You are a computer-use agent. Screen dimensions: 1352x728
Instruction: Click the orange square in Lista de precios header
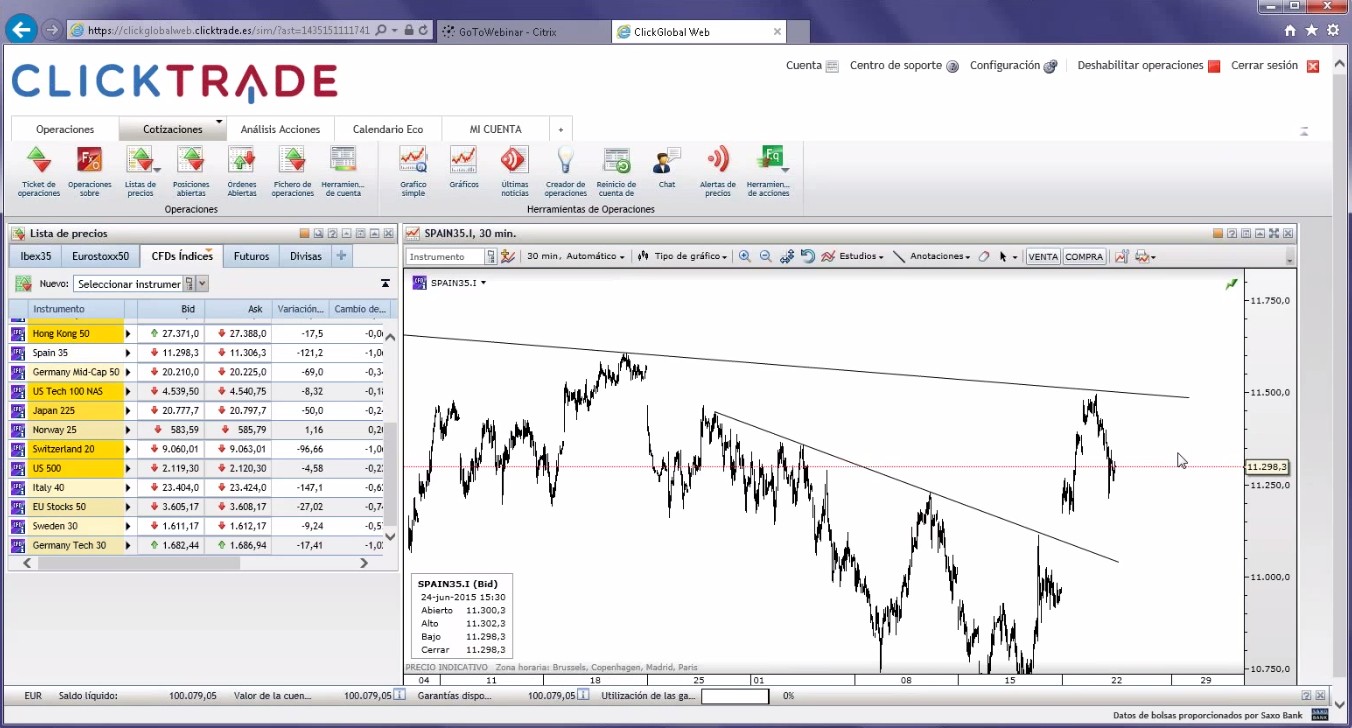(x=304, y=233)
